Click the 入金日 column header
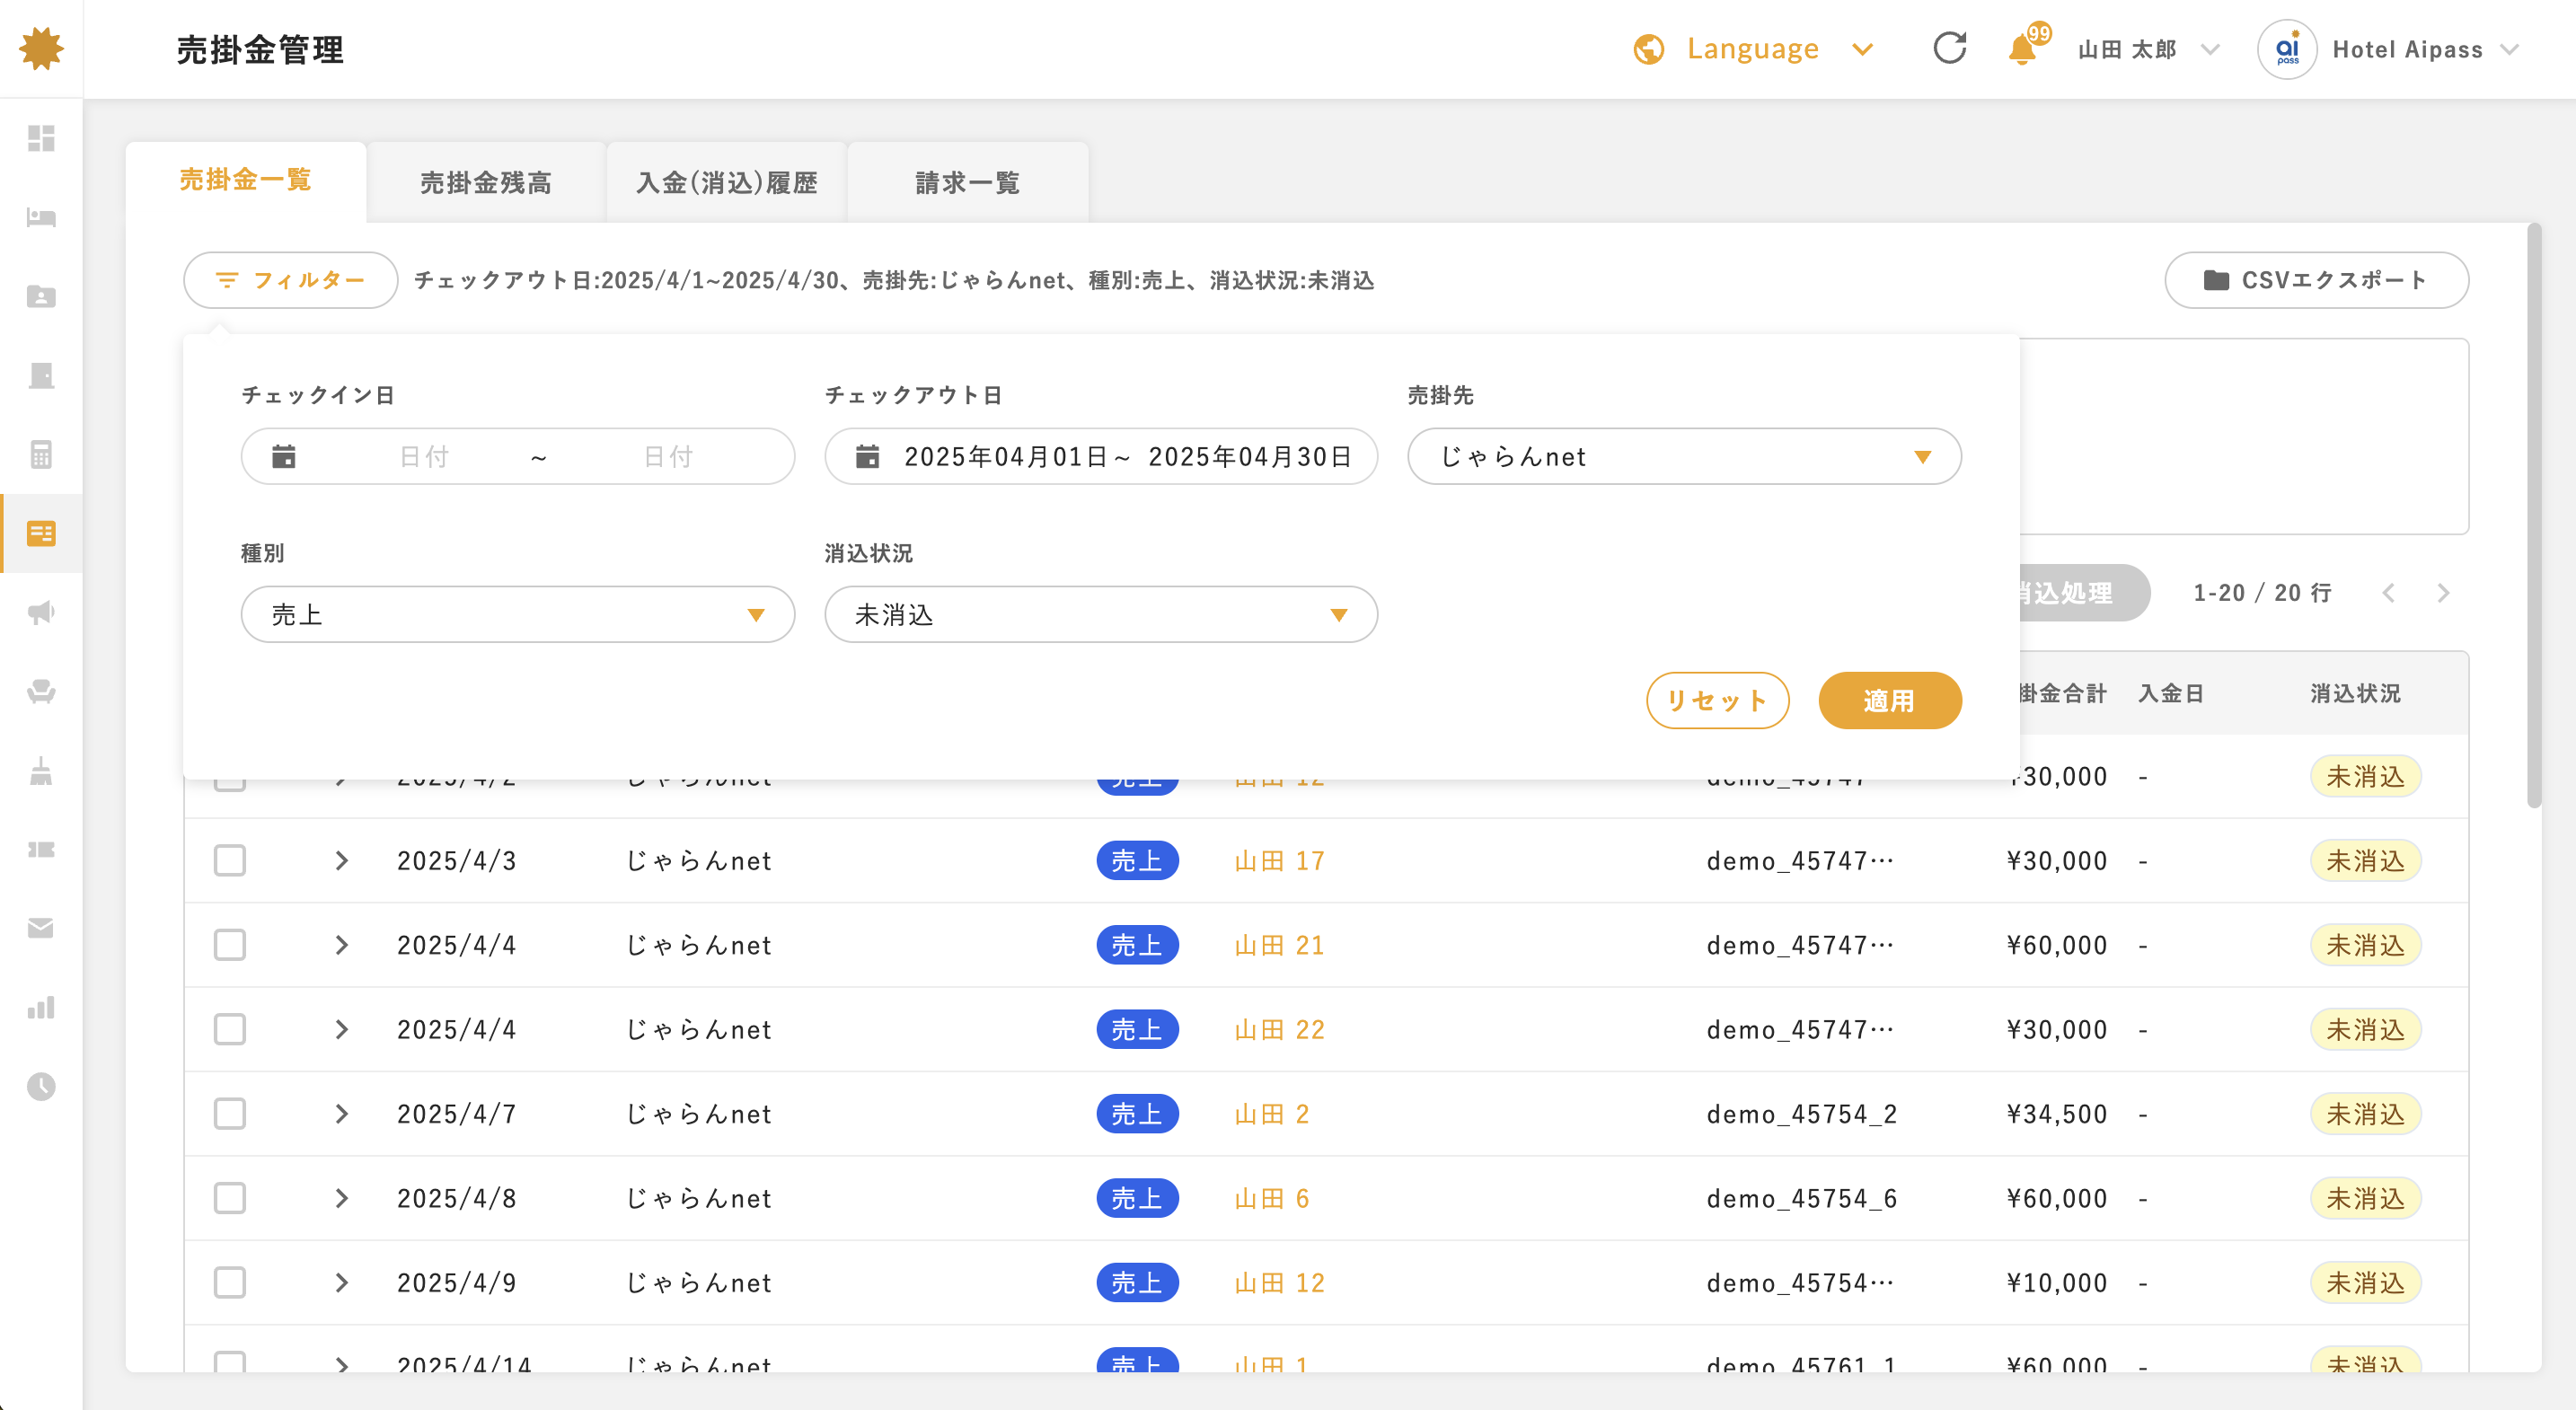This screenshot has height=1410, width=2576. pyautogui.click(x=2171, y=693)
